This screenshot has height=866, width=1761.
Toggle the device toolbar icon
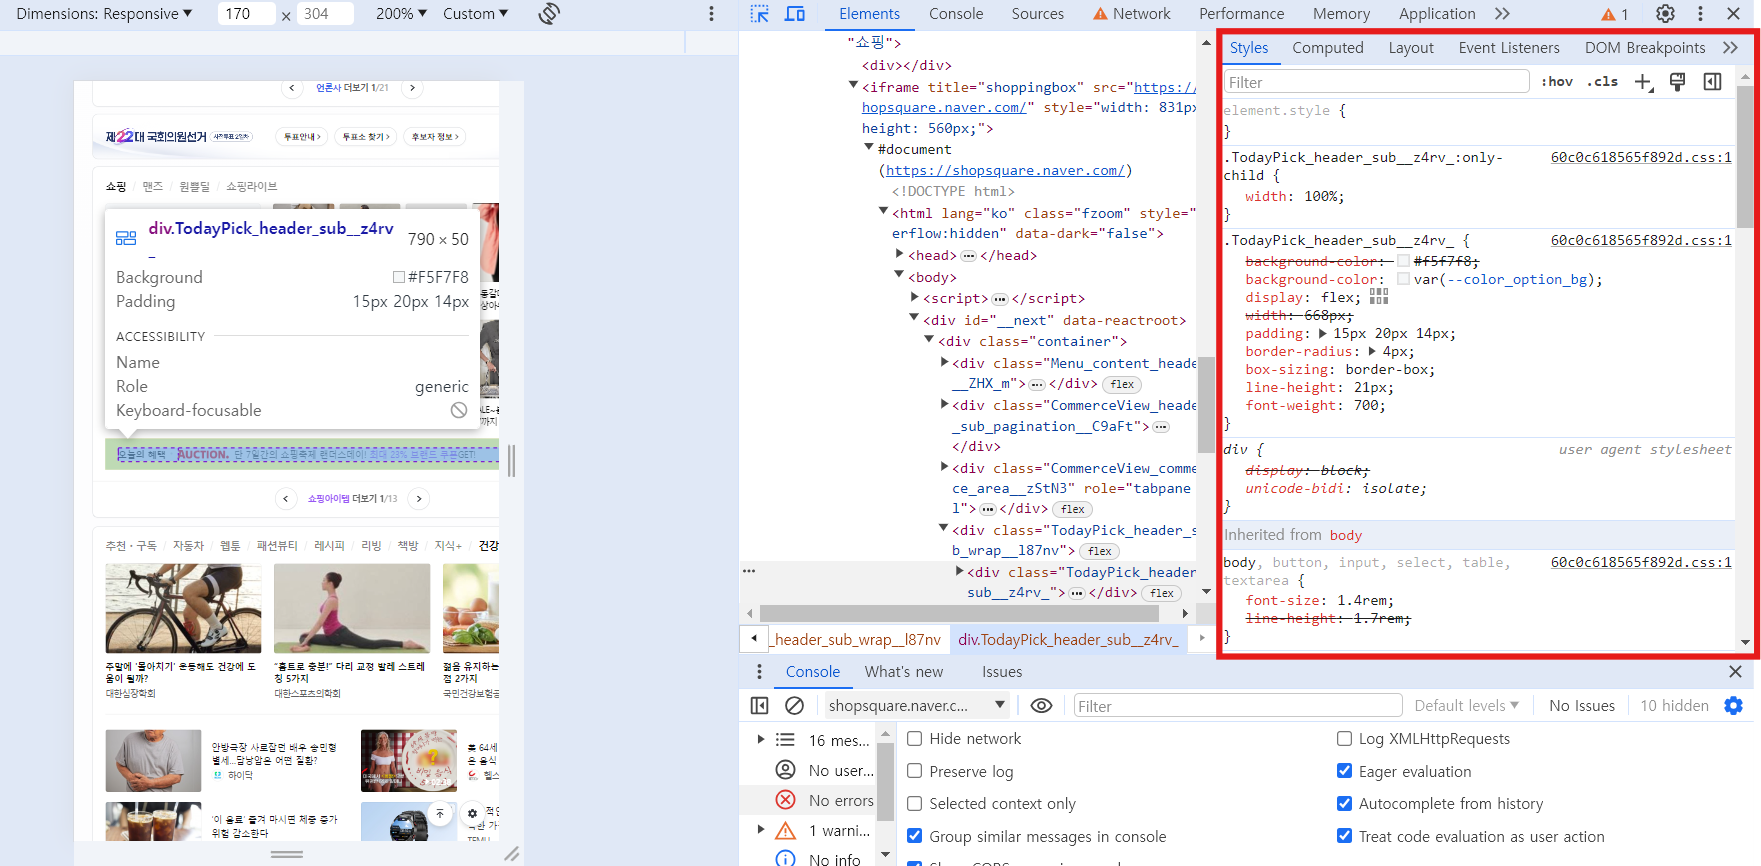point(795,14)
